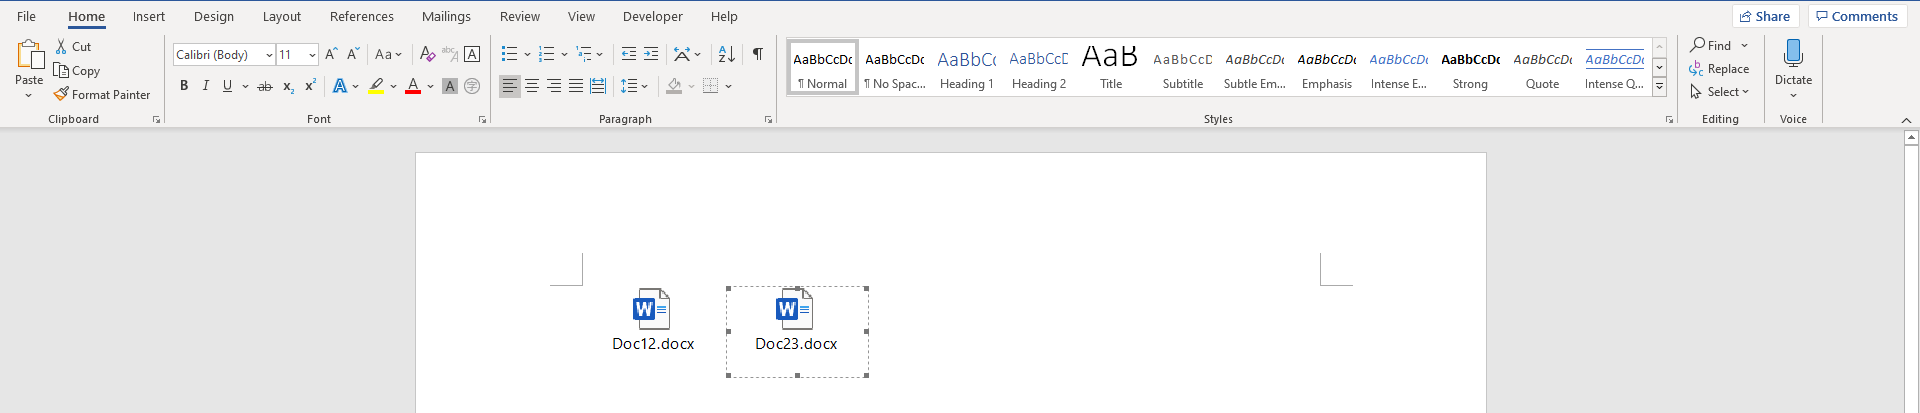1920x413 pixels.
Task: Increase font size with grow icon
Action: point(331,55)
